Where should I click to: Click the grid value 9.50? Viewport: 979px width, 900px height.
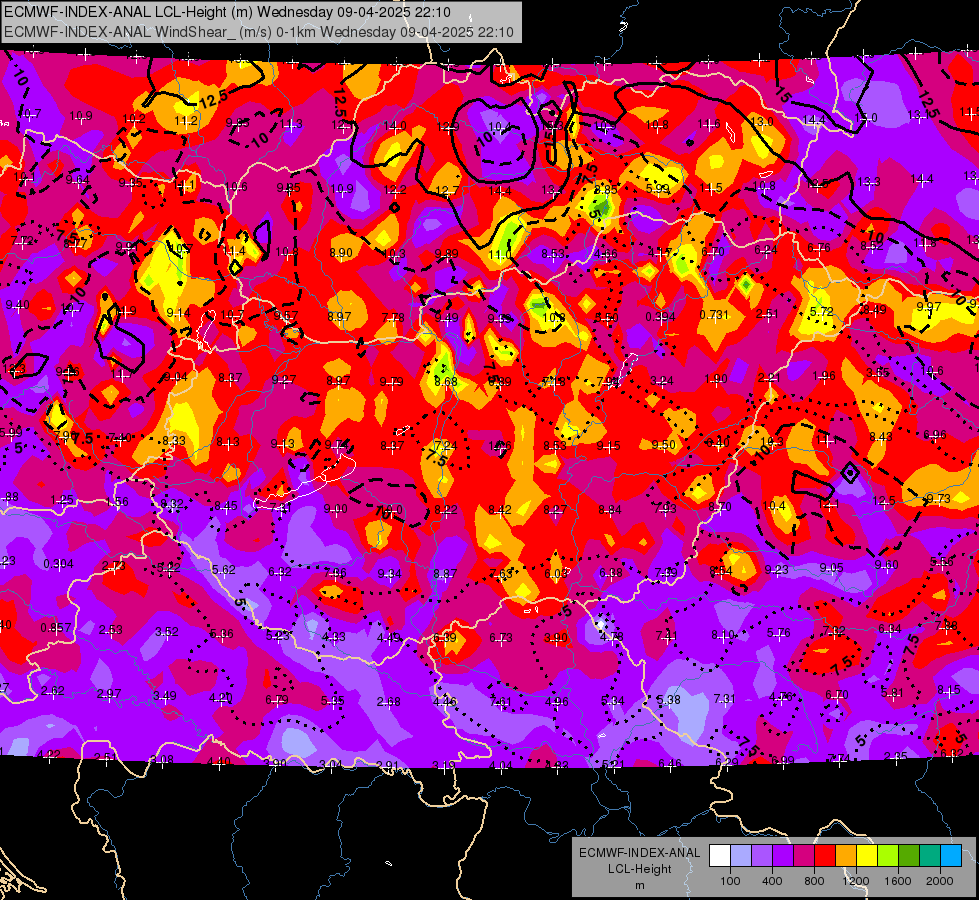664,445
